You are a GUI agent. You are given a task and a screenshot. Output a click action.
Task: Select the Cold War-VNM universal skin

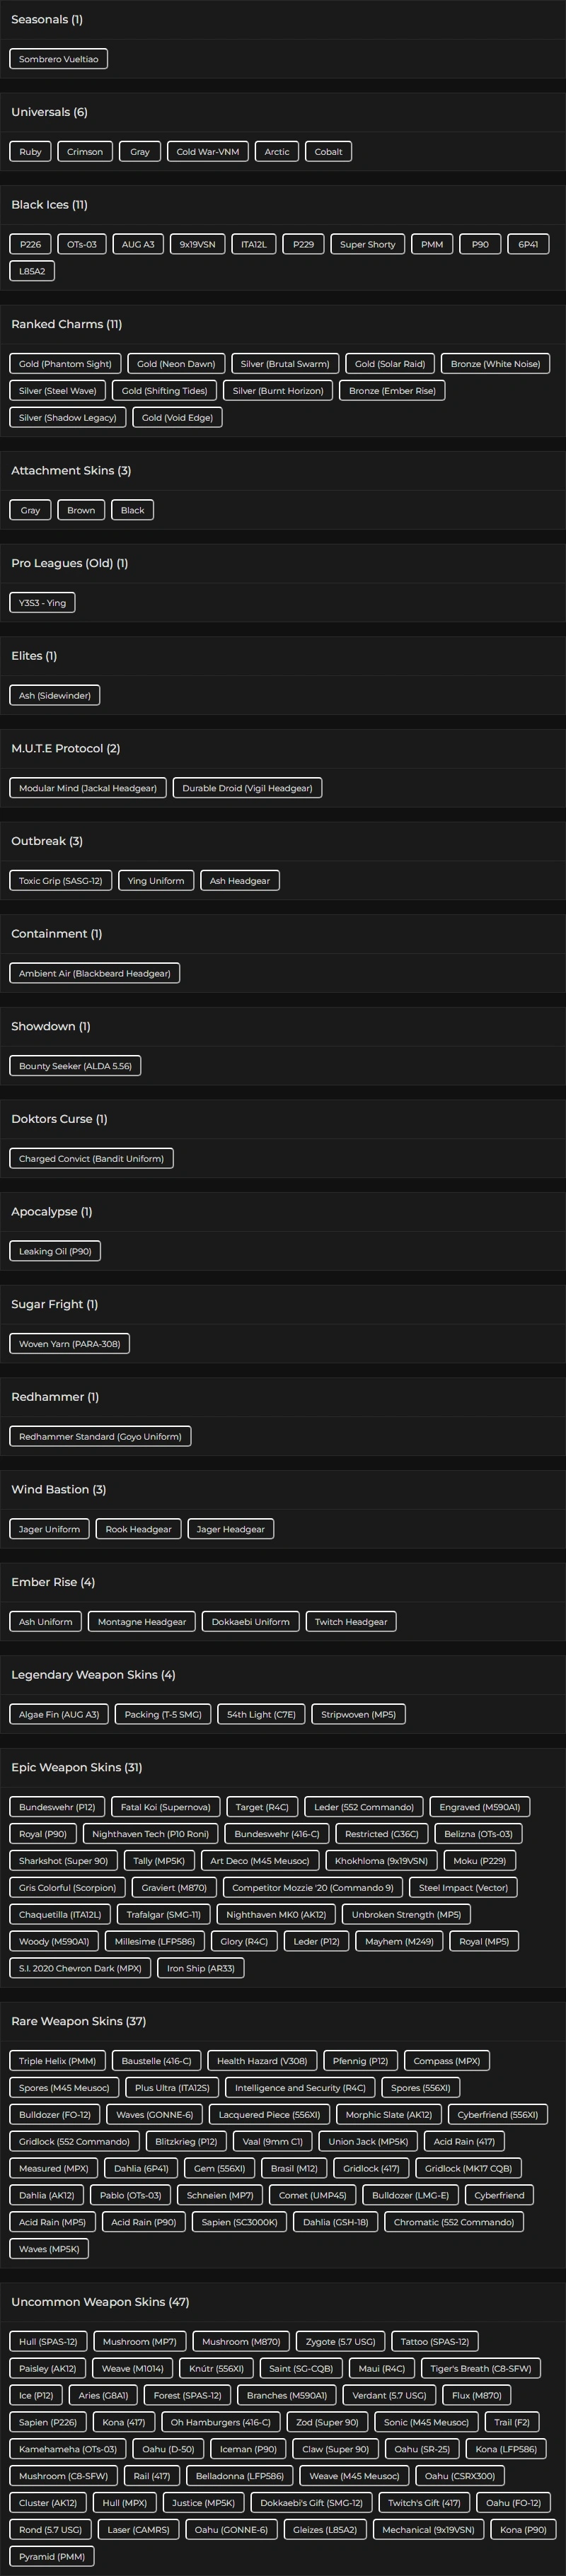(207, 152)
